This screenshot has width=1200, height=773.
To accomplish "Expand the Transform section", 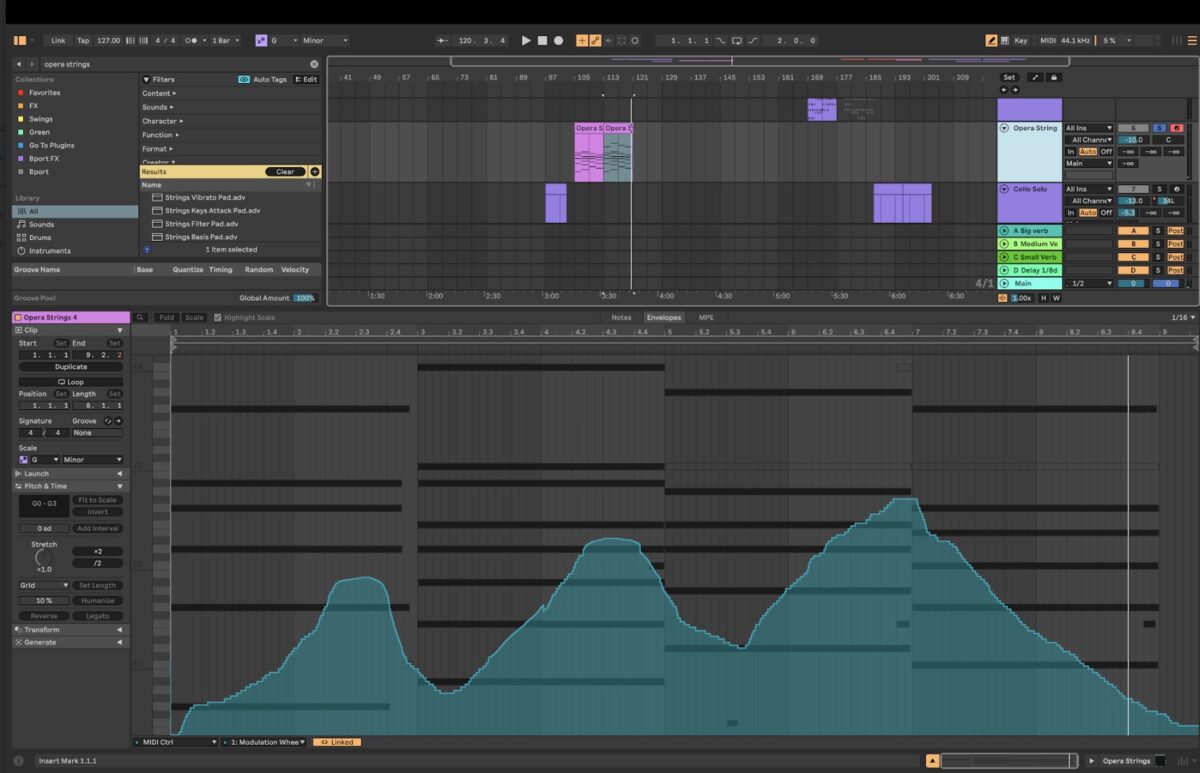I will tap(120, 630).
